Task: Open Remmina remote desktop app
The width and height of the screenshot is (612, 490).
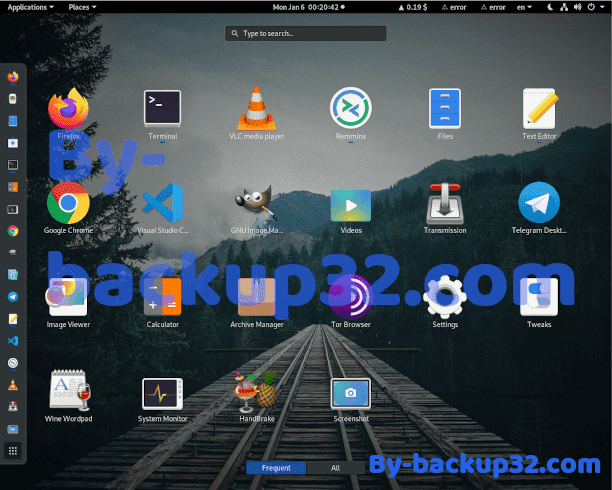Action: pos(350,108)
